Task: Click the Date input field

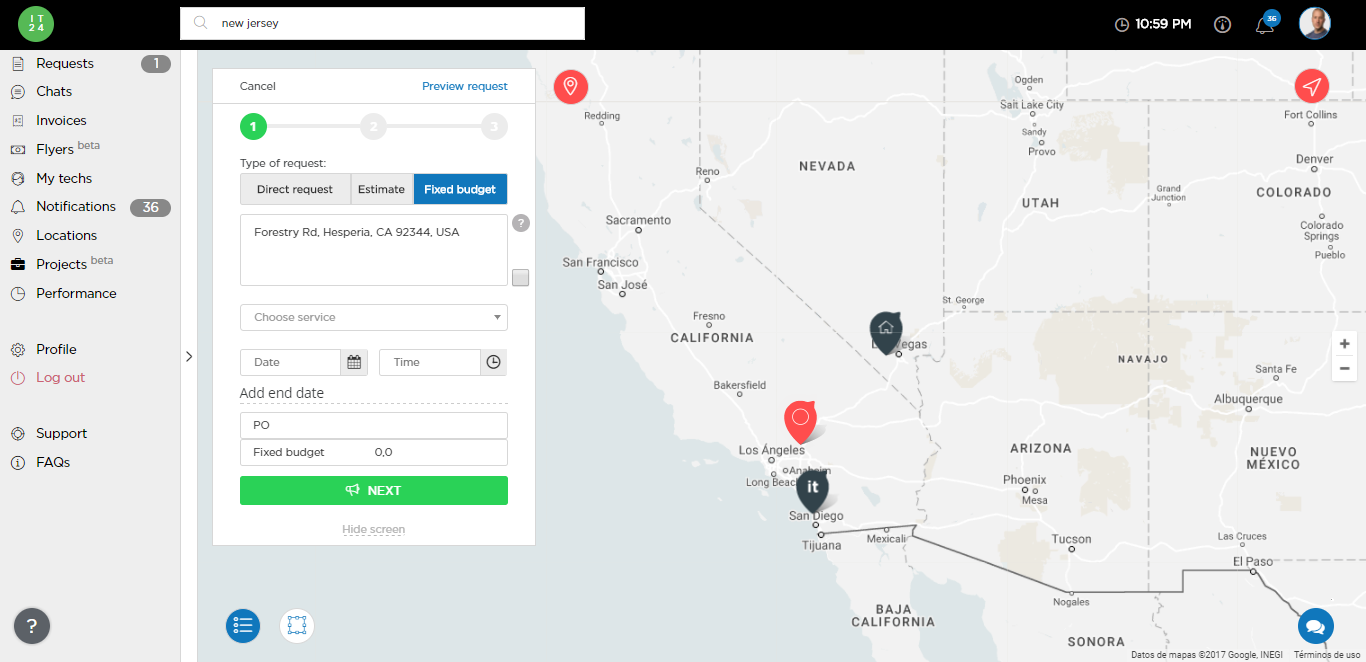Action: (291, 362)
